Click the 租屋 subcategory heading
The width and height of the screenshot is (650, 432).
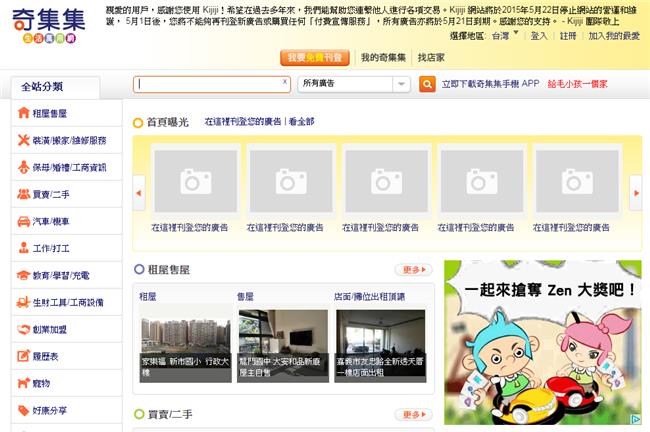[x=148, y=296]
